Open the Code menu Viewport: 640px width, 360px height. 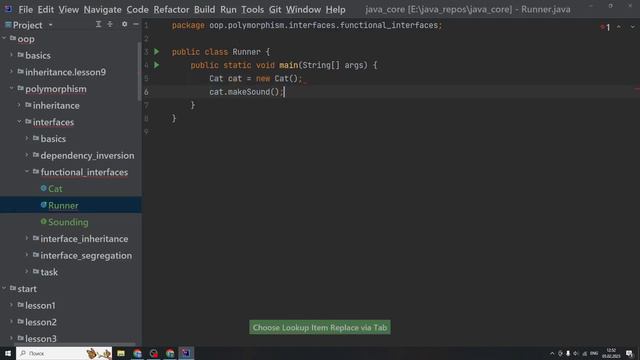137,9
